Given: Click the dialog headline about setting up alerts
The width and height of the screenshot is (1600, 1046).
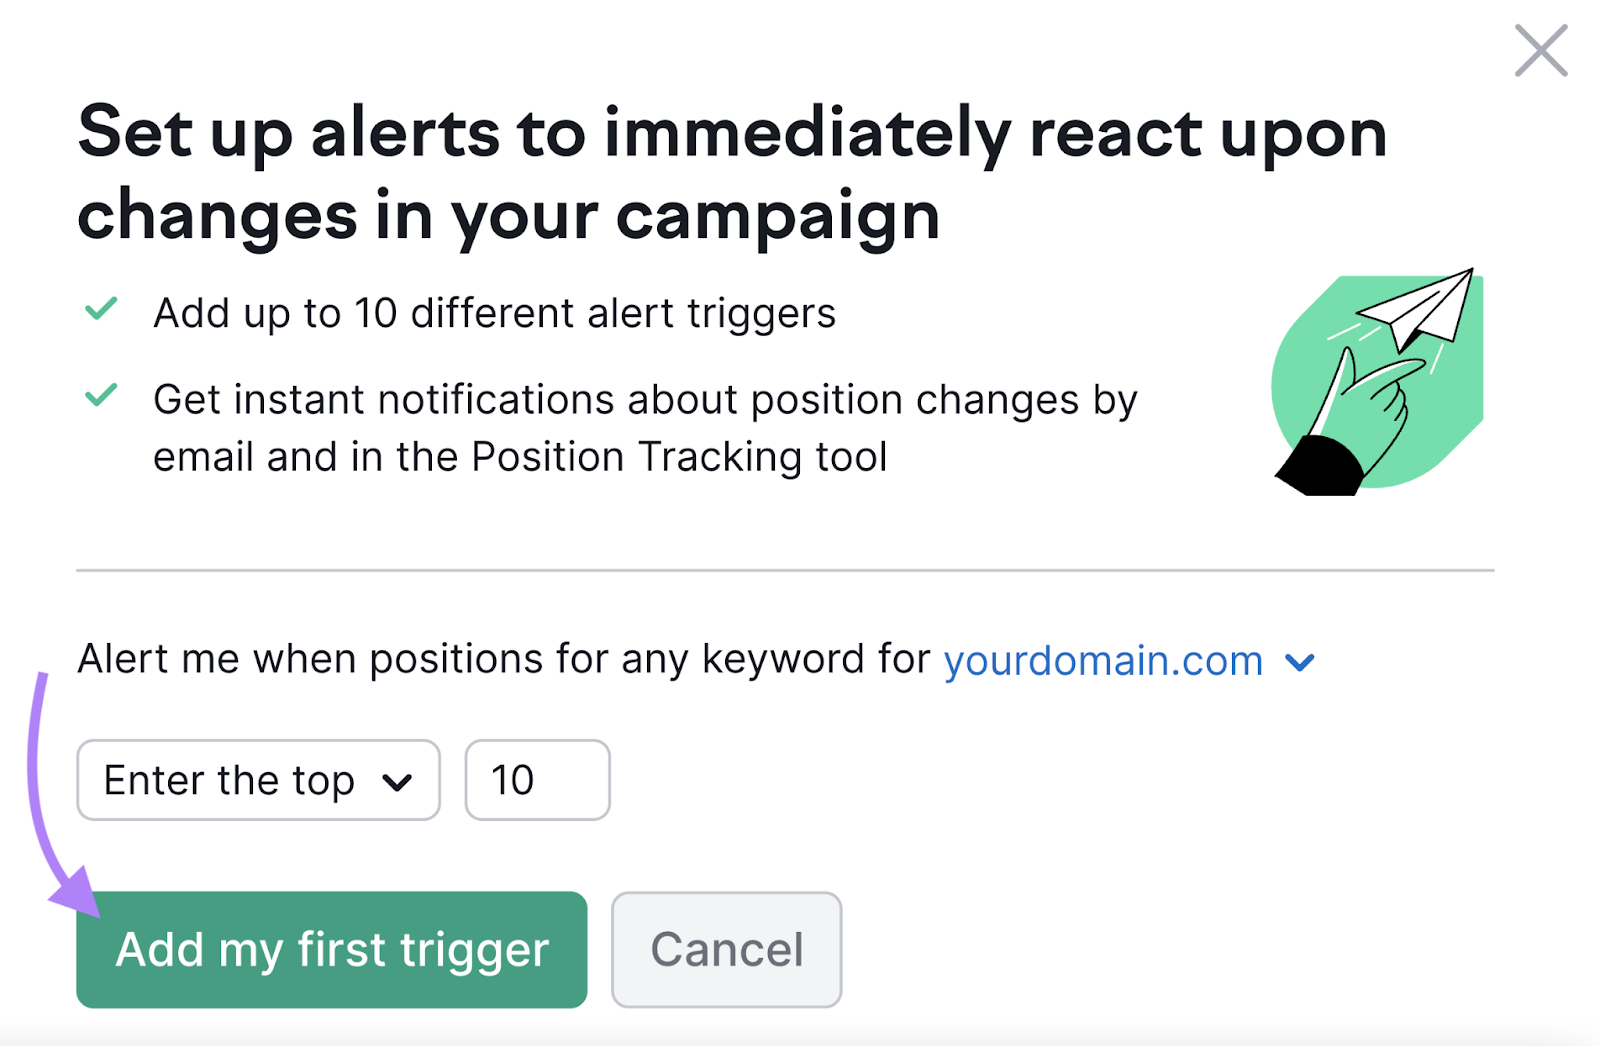Looking at the screenshot, I should pos(730,172).
